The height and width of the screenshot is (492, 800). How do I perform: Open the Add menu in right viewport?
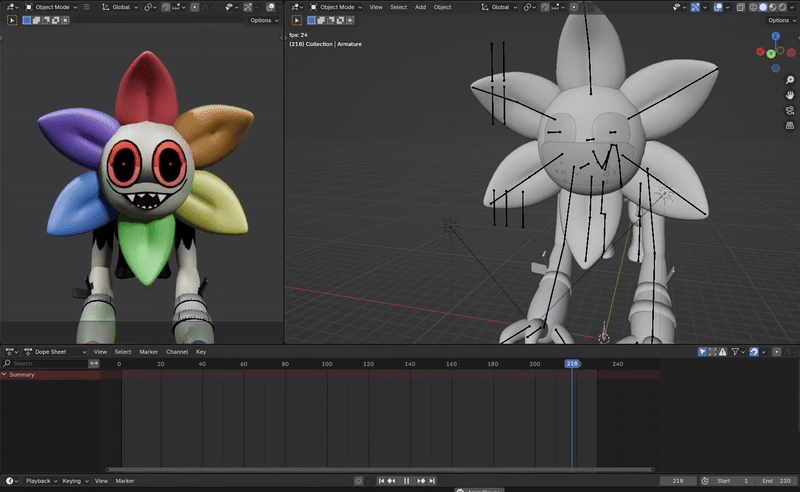[420, 7]
